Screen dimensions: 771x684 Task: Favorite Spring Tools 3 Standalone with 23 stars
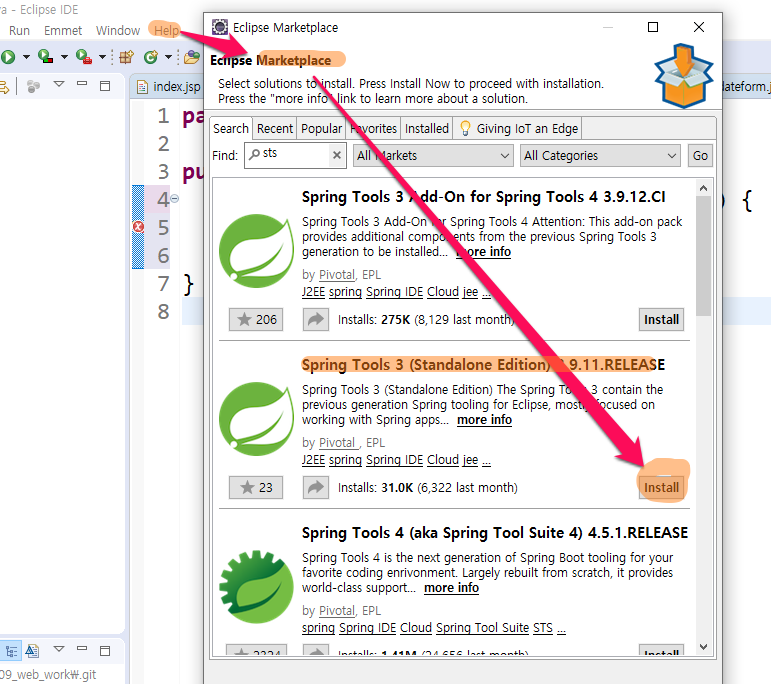tap(256, 488)
